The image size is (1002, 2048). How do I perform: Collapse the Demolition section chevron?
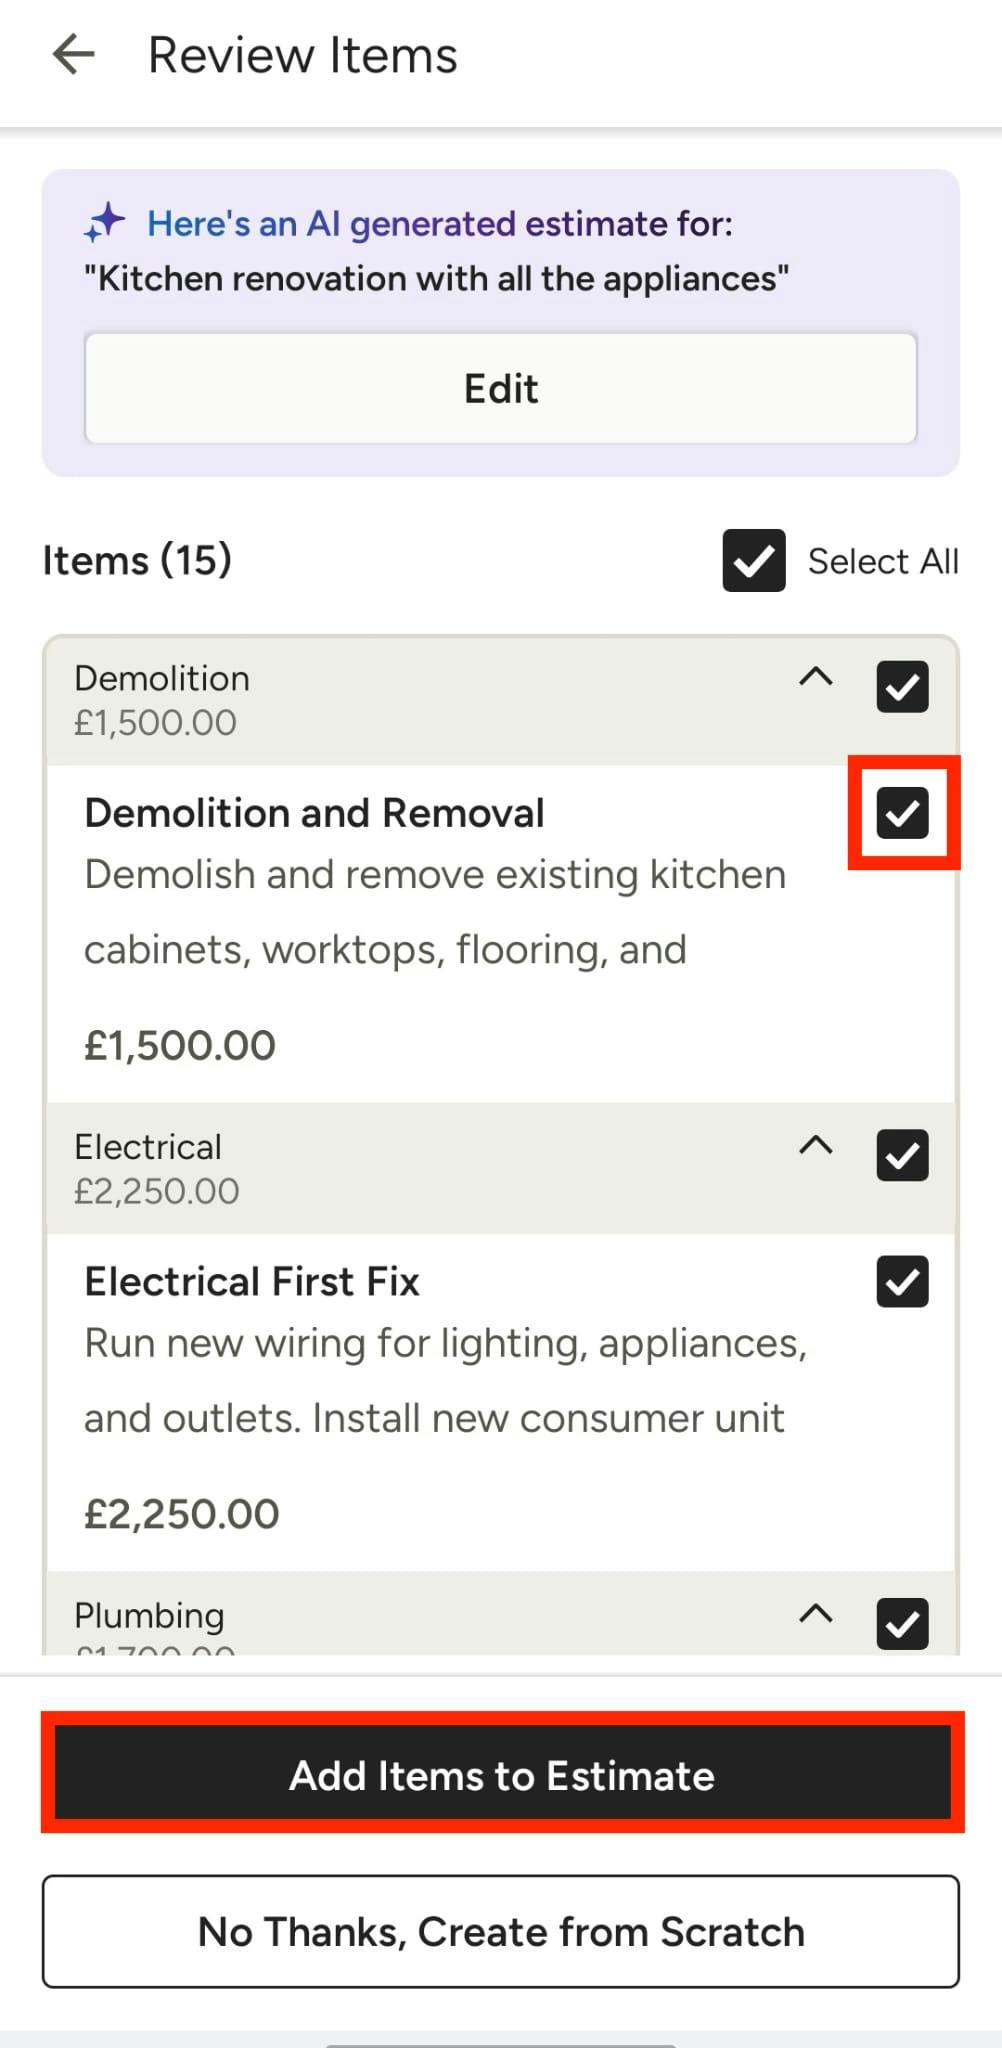click(x=816, y=677)
